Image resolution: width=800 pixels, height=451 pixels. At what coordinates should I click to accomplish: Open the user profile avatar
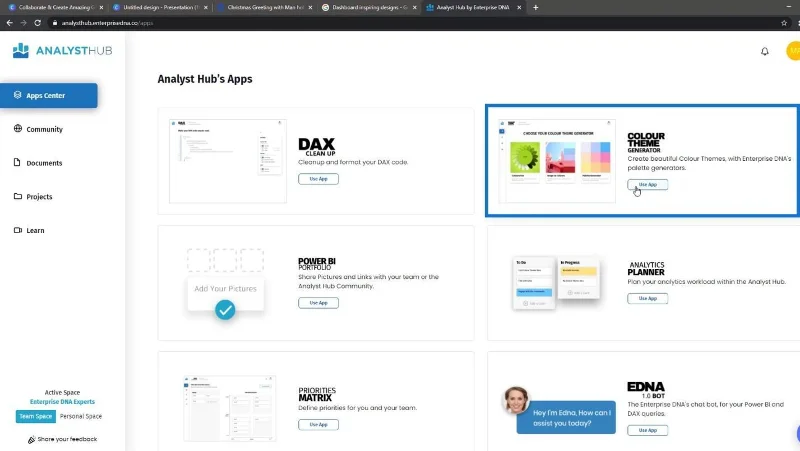[x=793, y=51]
